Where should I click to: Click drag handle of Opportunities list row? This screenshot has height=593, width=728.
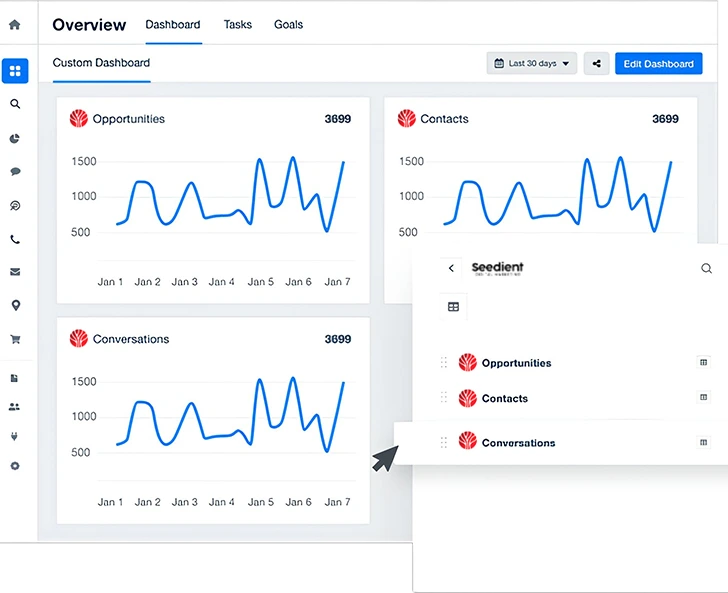point(443,363)
